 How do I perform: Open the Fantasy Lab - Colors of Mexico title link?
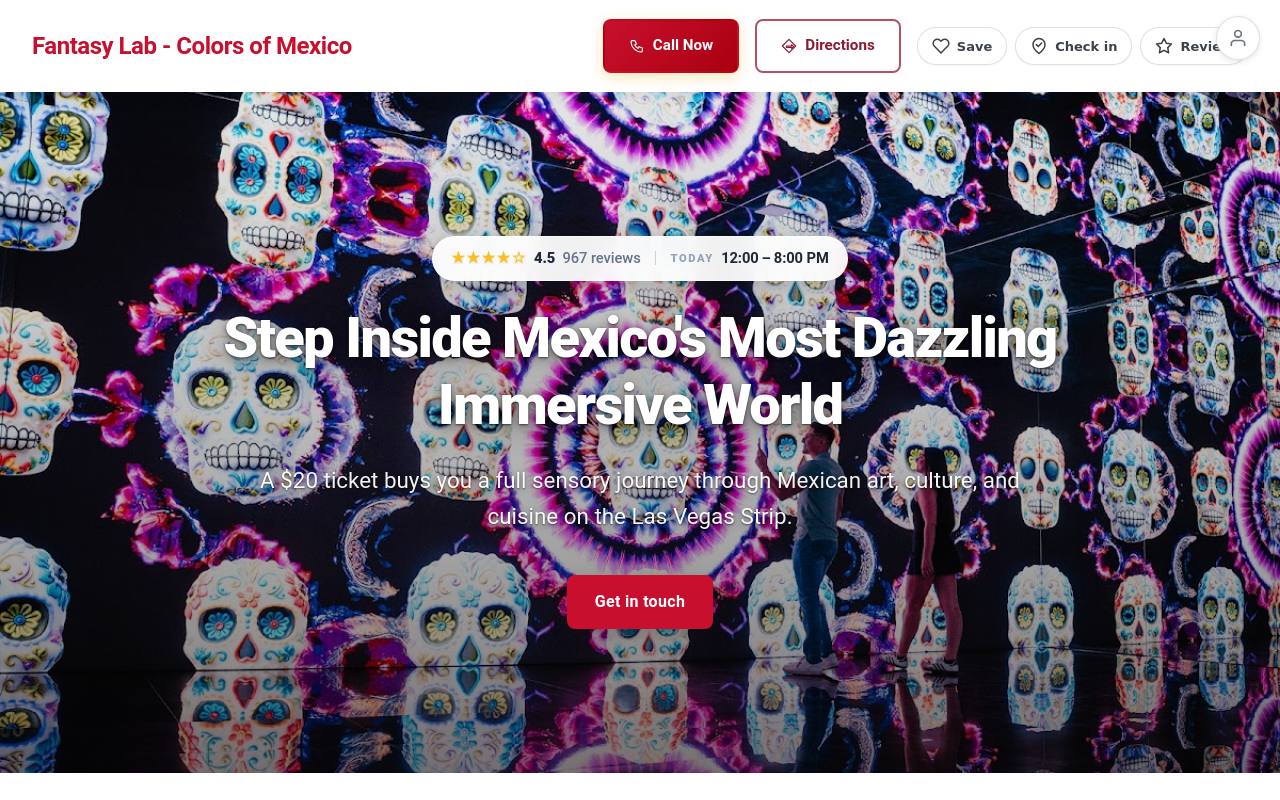tap(192, 46)
